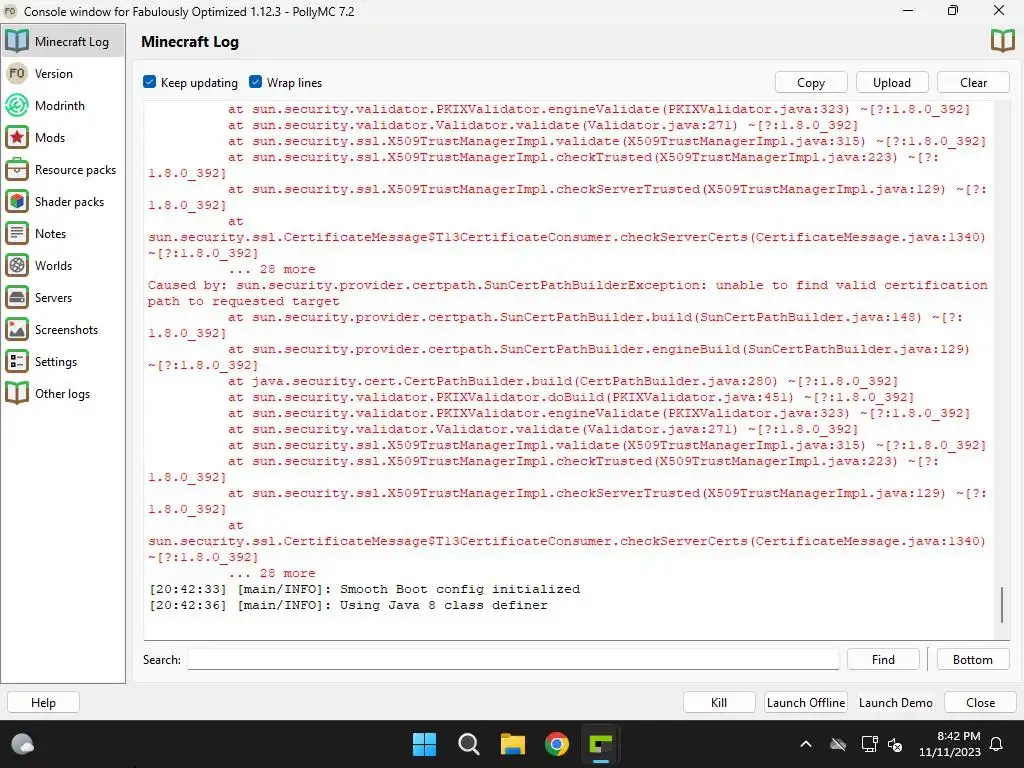Screen dimensions: 1024x768
Task: Open the Windows Start menu
Action: point(424,744)
